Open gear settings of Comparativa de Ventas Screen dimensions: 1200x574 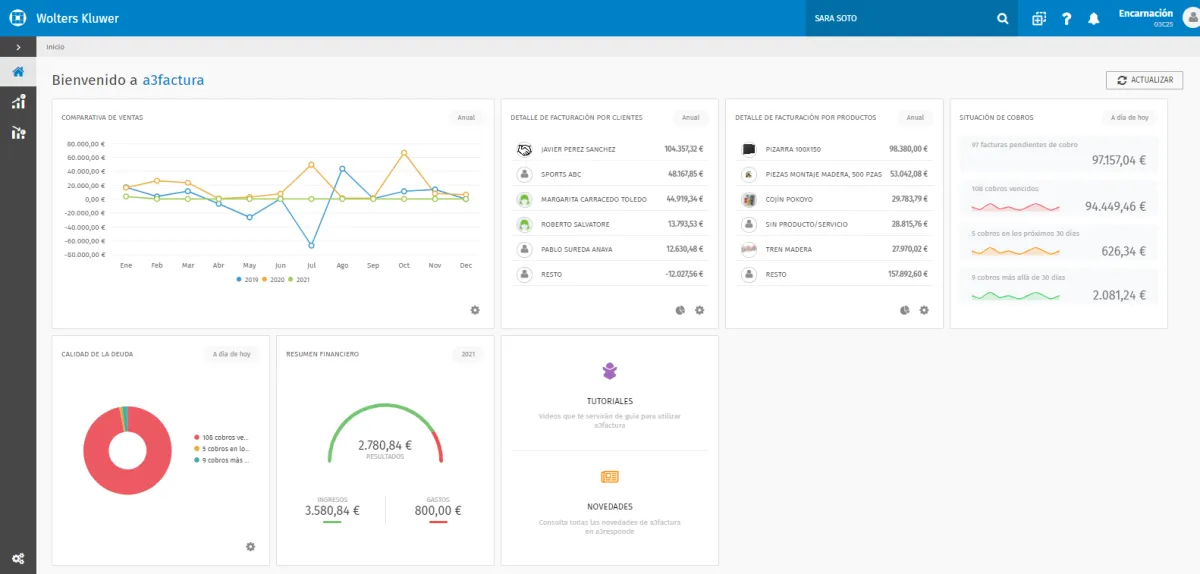(475, 310)
